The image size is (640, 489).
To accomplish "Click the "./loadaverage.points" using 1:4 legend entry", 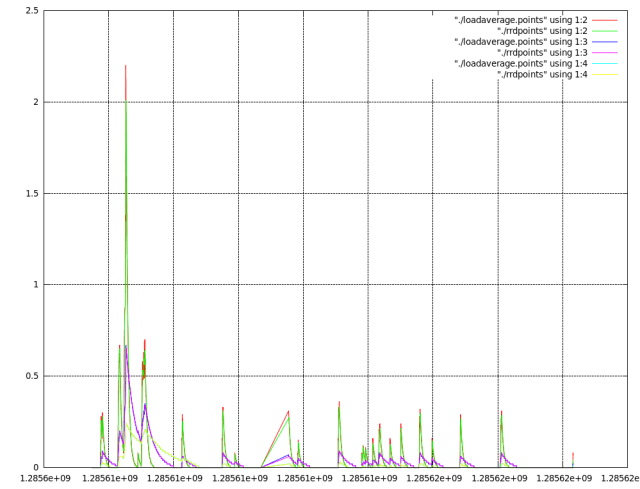I will 521,64.
